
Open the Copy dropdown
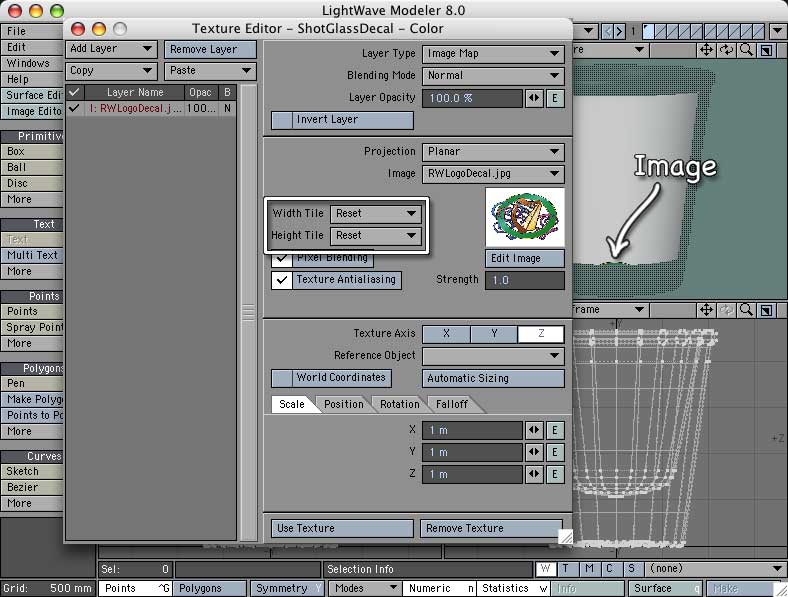point(111,71)
